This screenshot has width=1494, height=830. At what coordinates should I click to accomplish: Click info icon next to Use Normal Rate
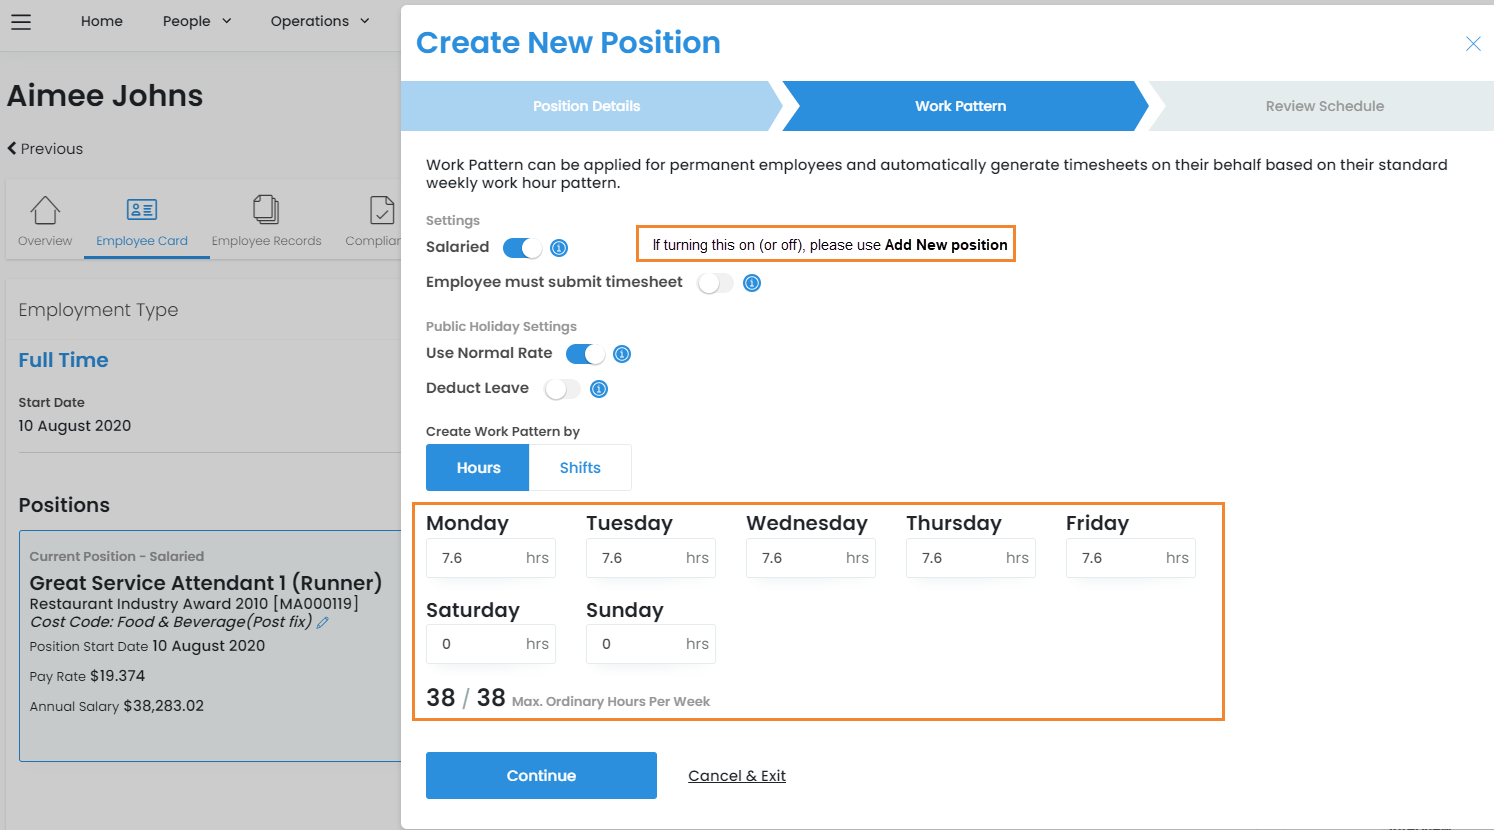(622, 354)
